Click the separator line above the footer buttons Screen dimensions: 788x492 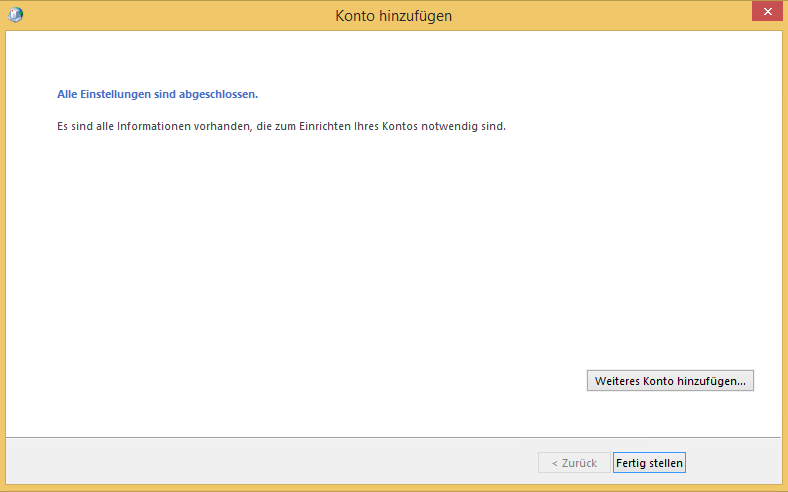pos(394,437)
